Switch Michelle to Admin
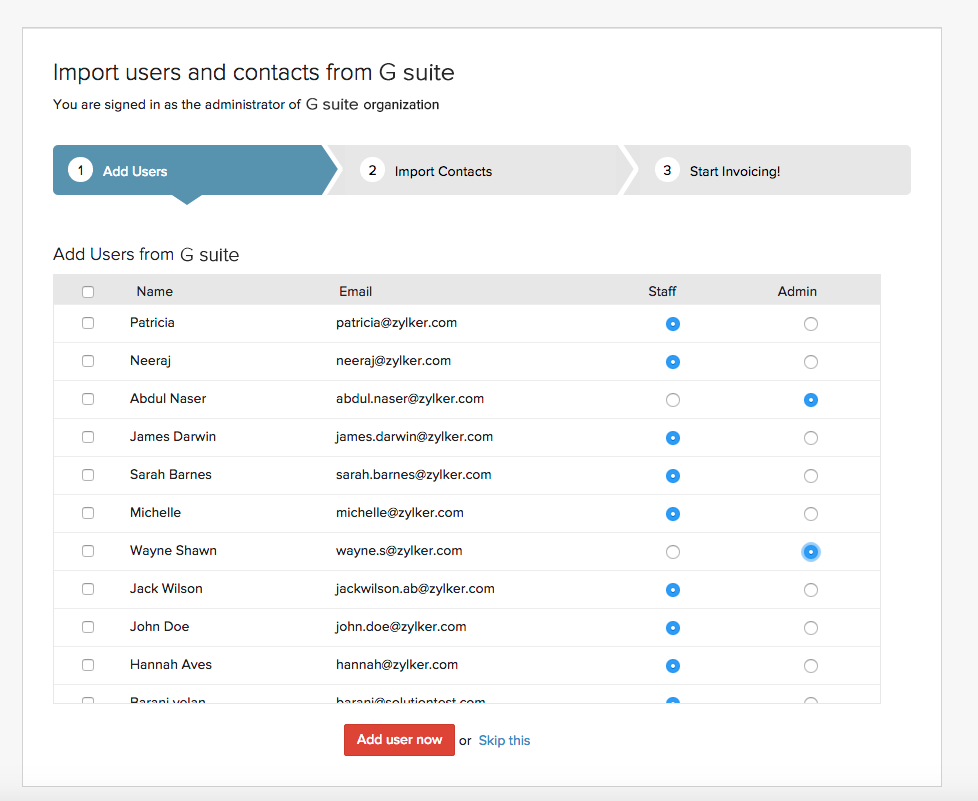The image size is (978, 801). (x=811, y=513)
